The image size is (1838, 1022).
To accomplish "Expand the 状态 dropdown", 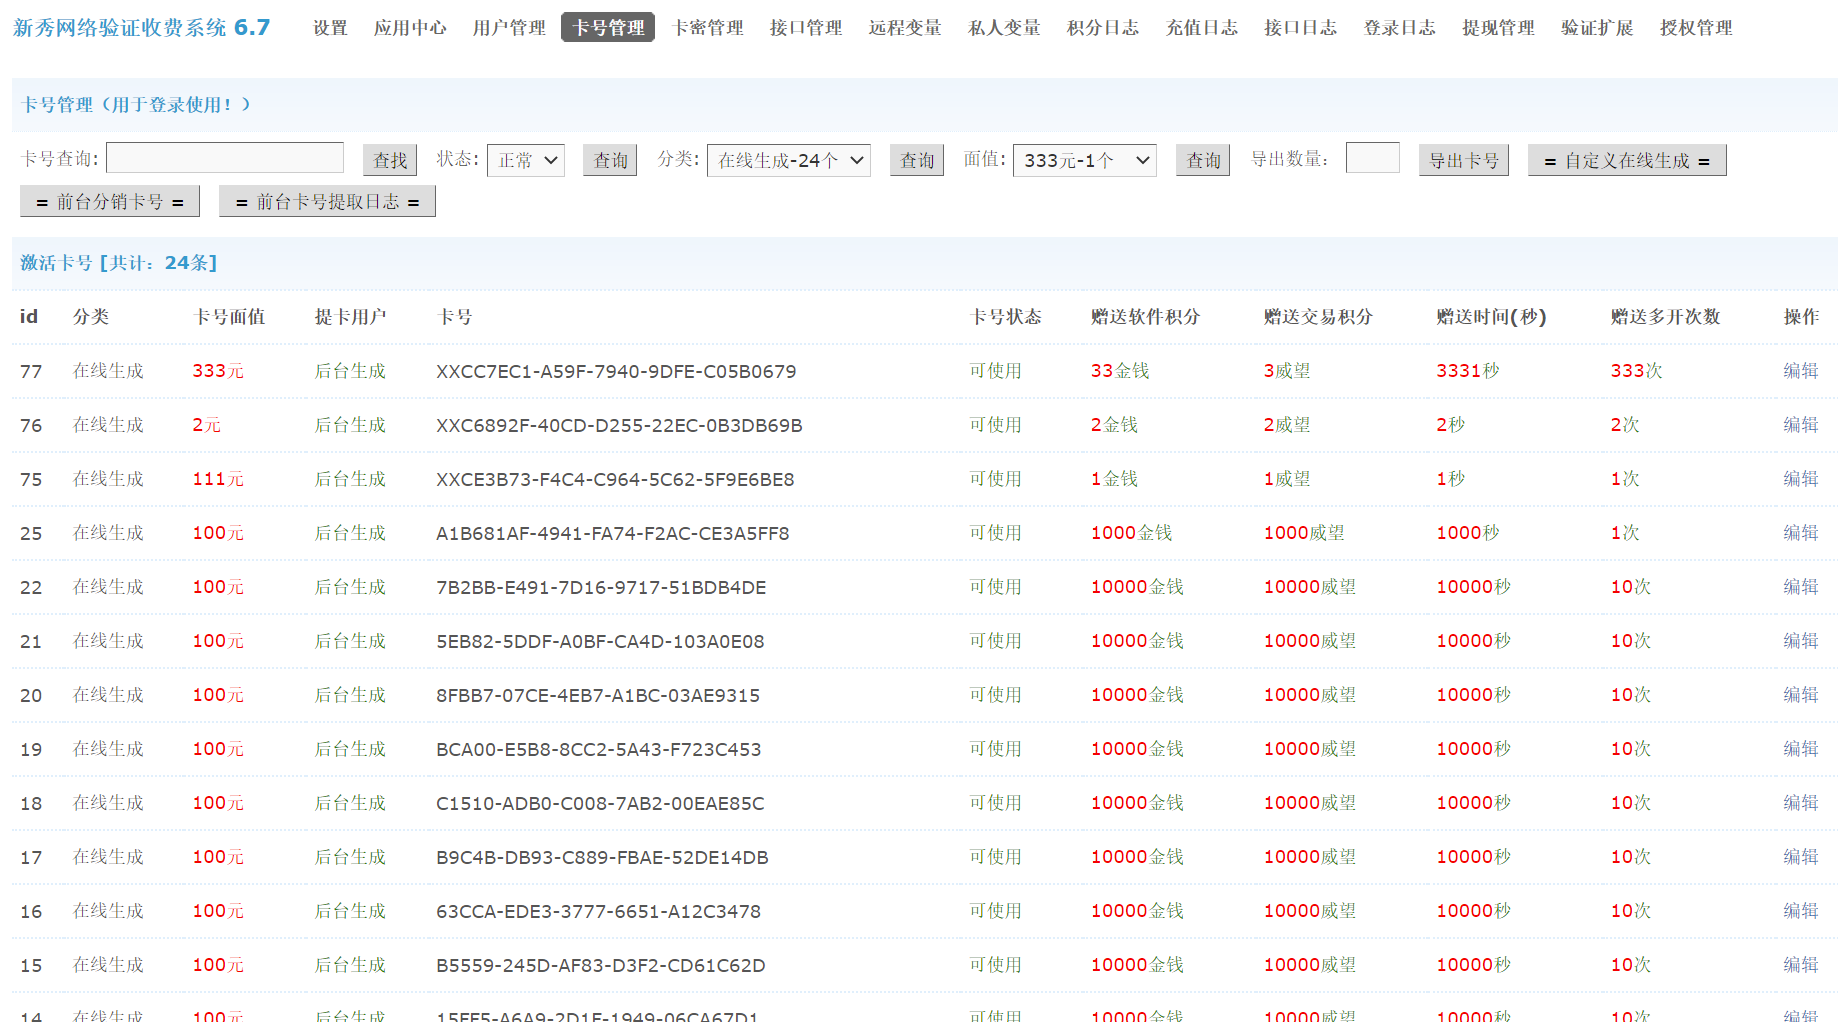I will click(526, 160).
